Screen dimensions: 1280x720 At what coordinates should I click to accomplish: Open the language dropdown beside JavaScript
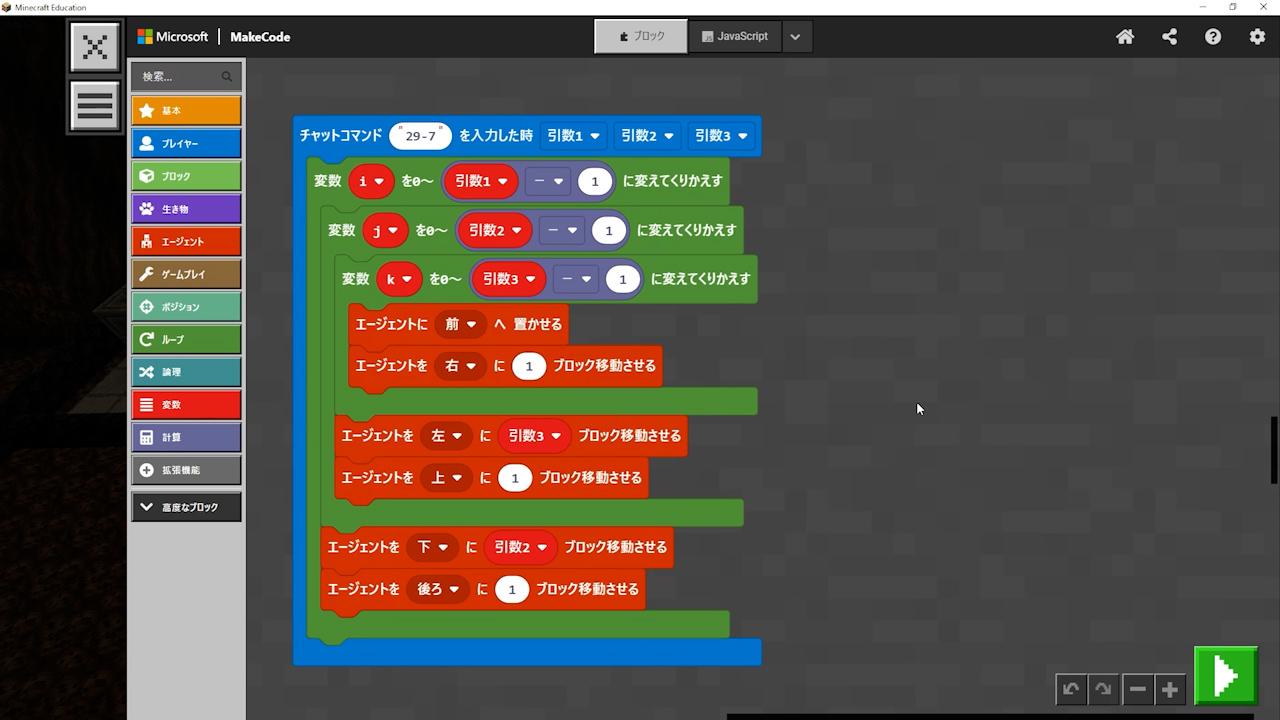[x=795, y=37]
